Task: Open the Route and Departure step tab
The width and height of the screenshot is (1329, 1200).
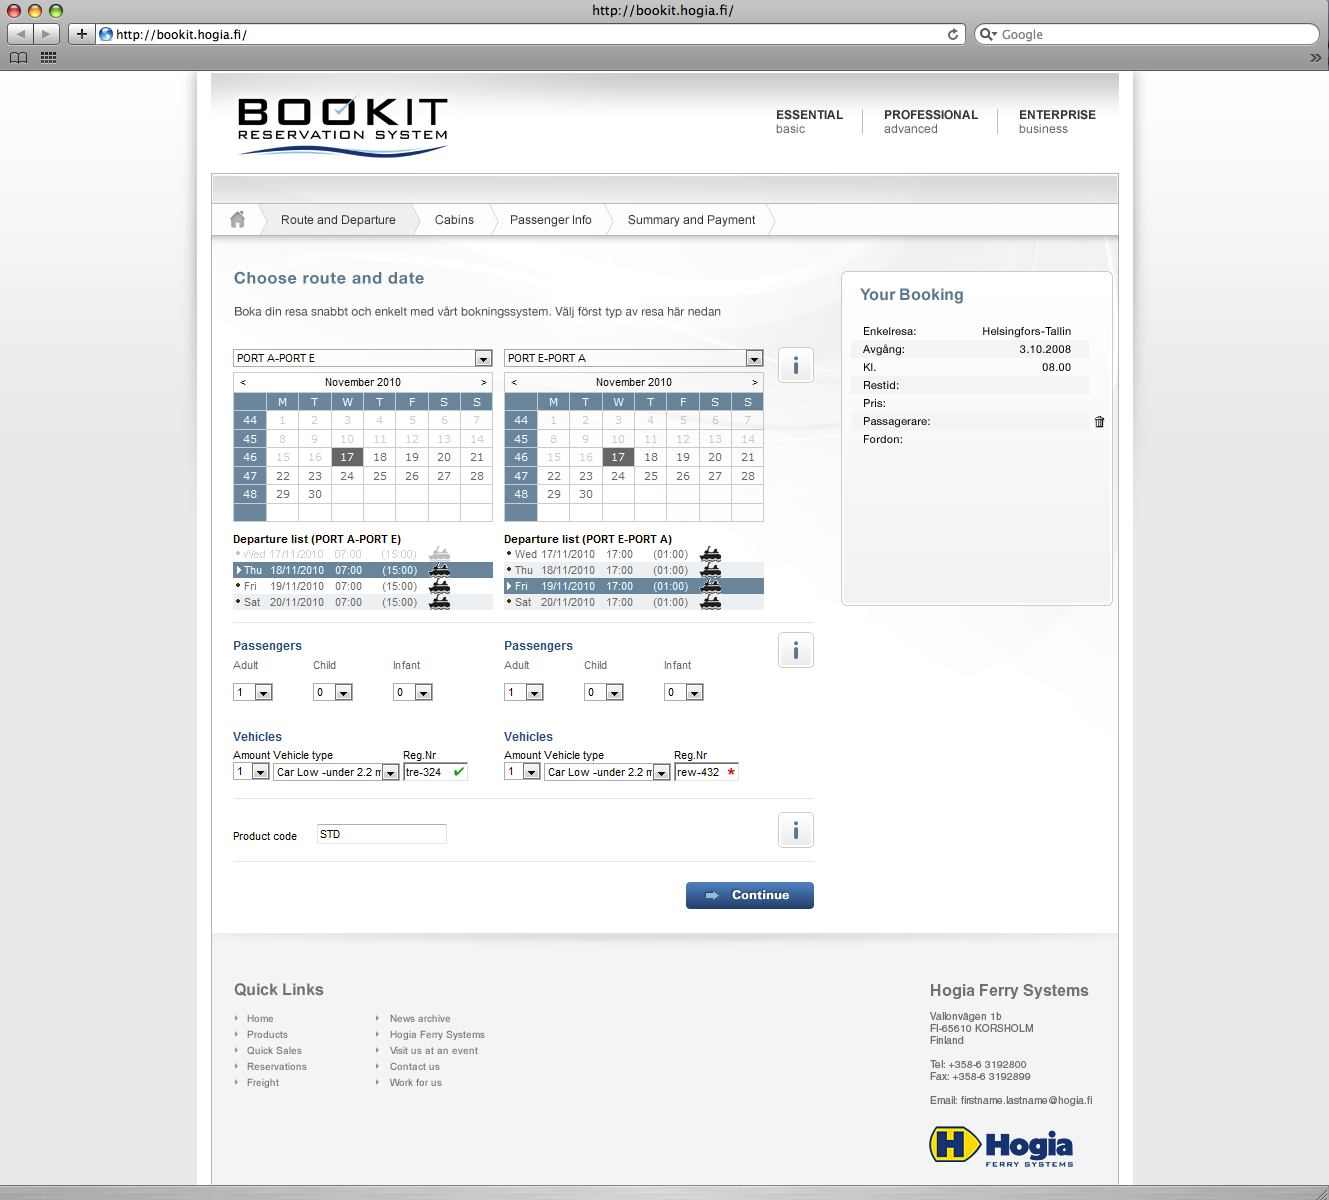Action: click(338, 220)
